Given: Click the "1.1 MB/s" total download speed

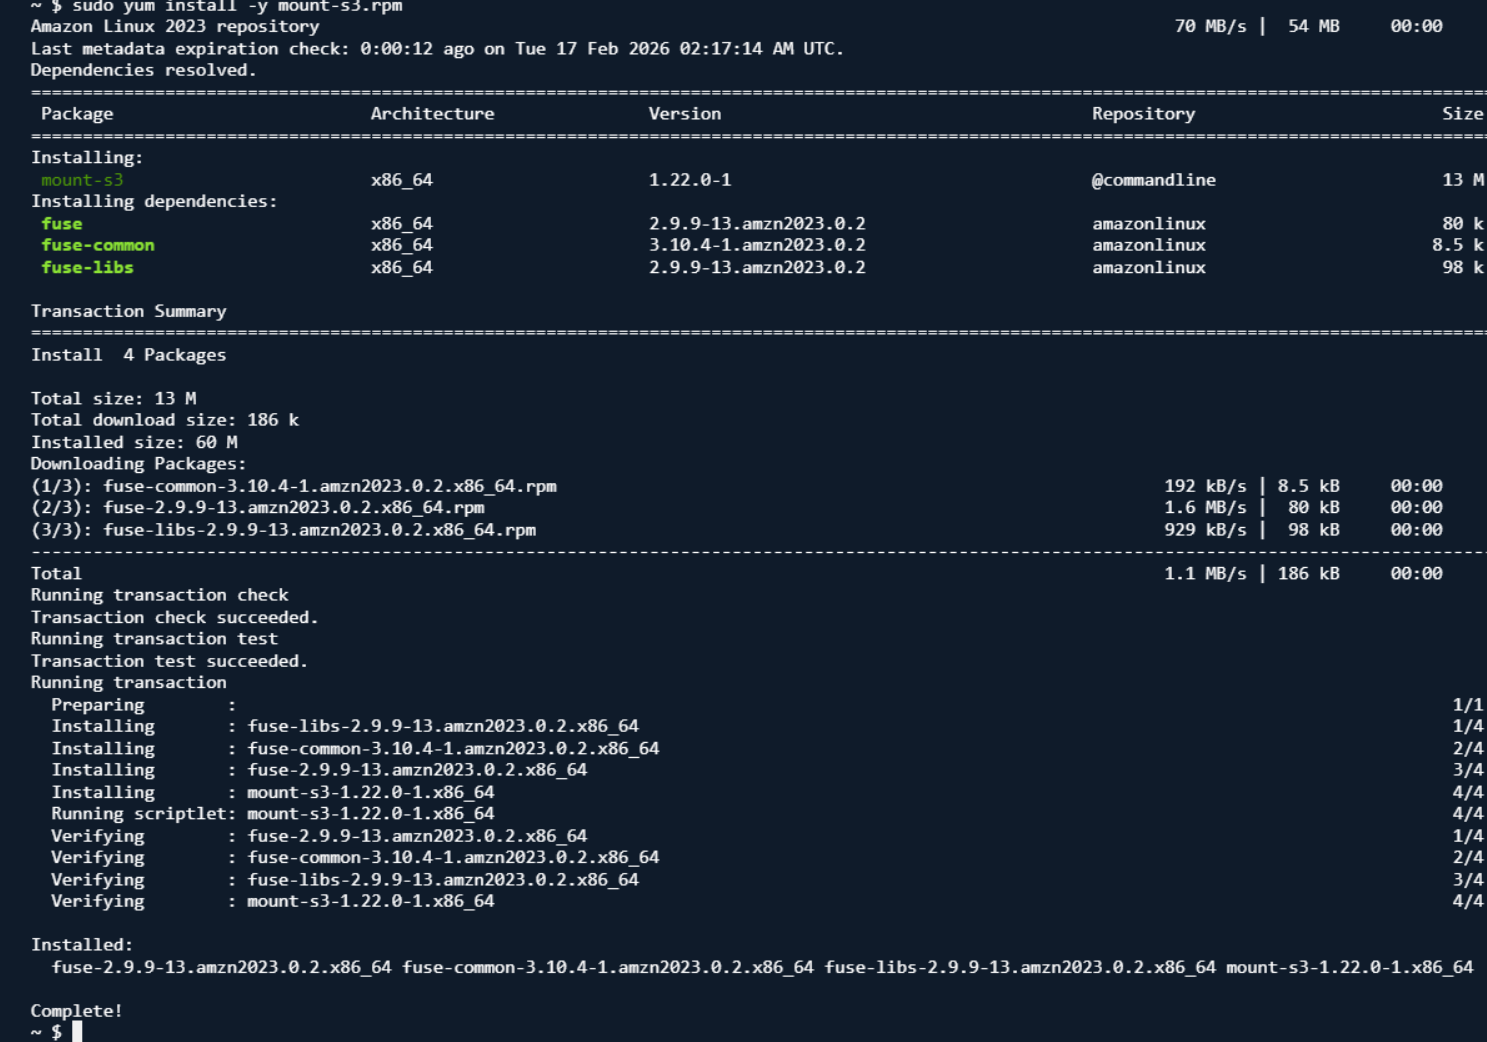Looking at the screenshot, I should coord(1205,574).
